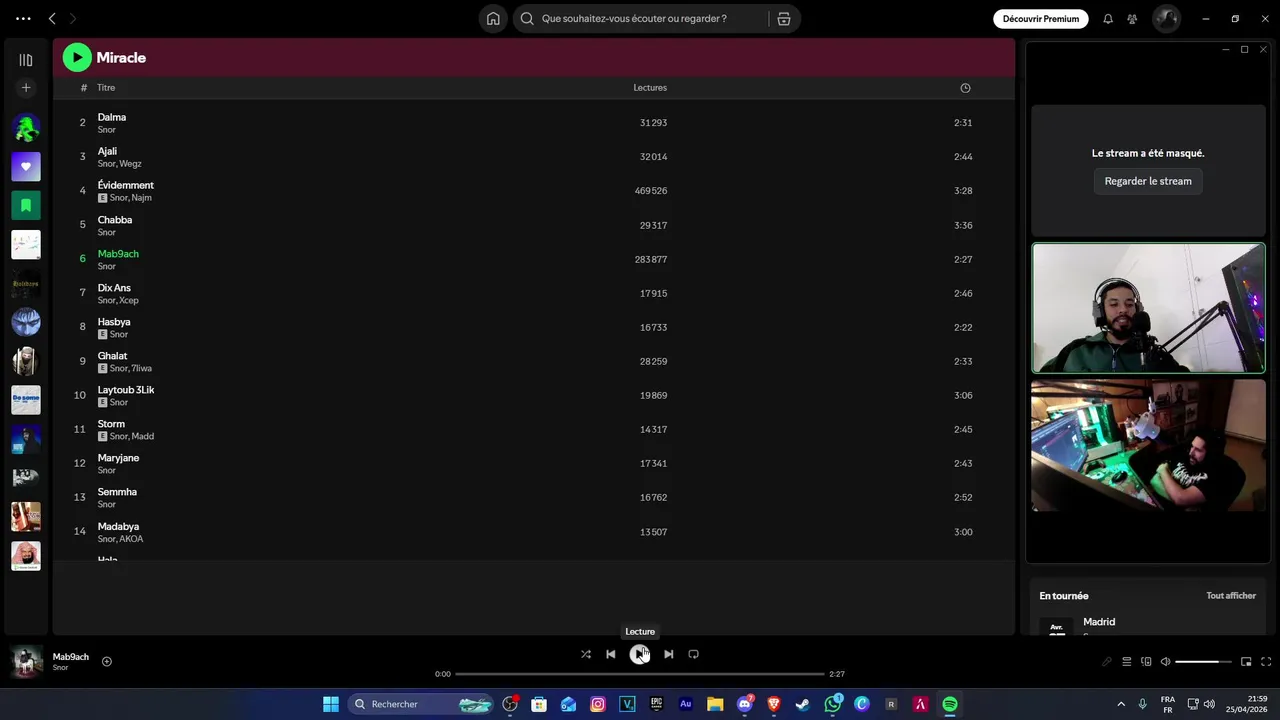Open Liked Songs heart playlist
This screenshot has height=720, width=1280.
click(26, 167)
